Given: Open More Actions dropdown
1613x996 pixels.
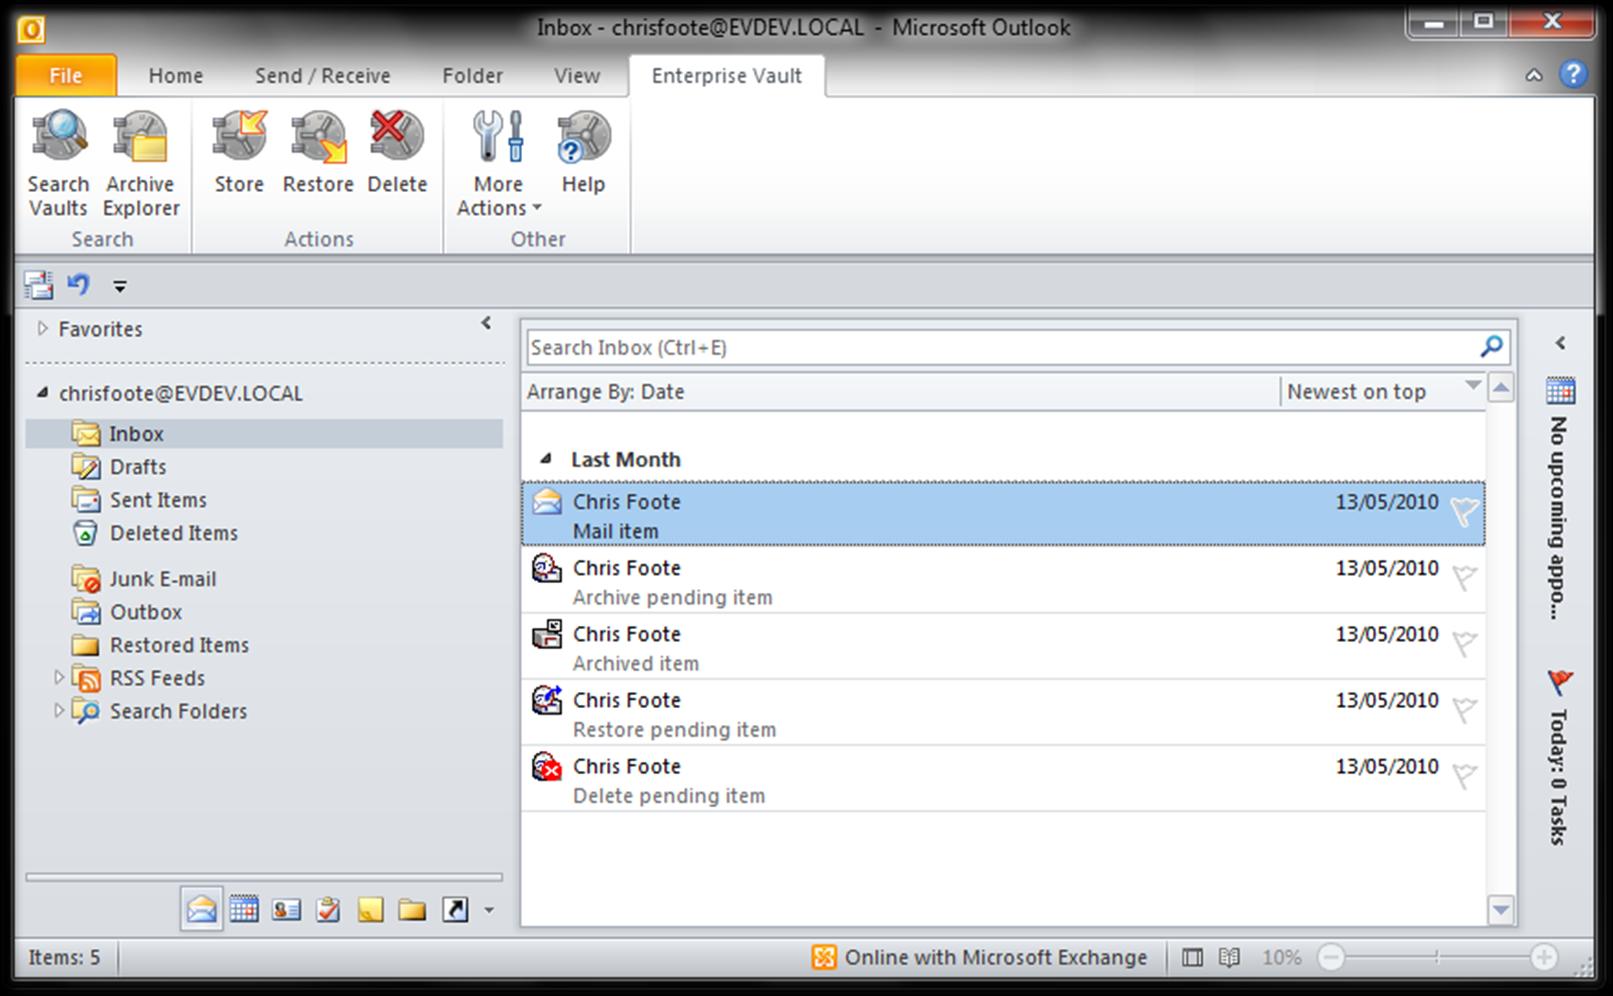Looking at the screenshot, I should click(499, 165).
